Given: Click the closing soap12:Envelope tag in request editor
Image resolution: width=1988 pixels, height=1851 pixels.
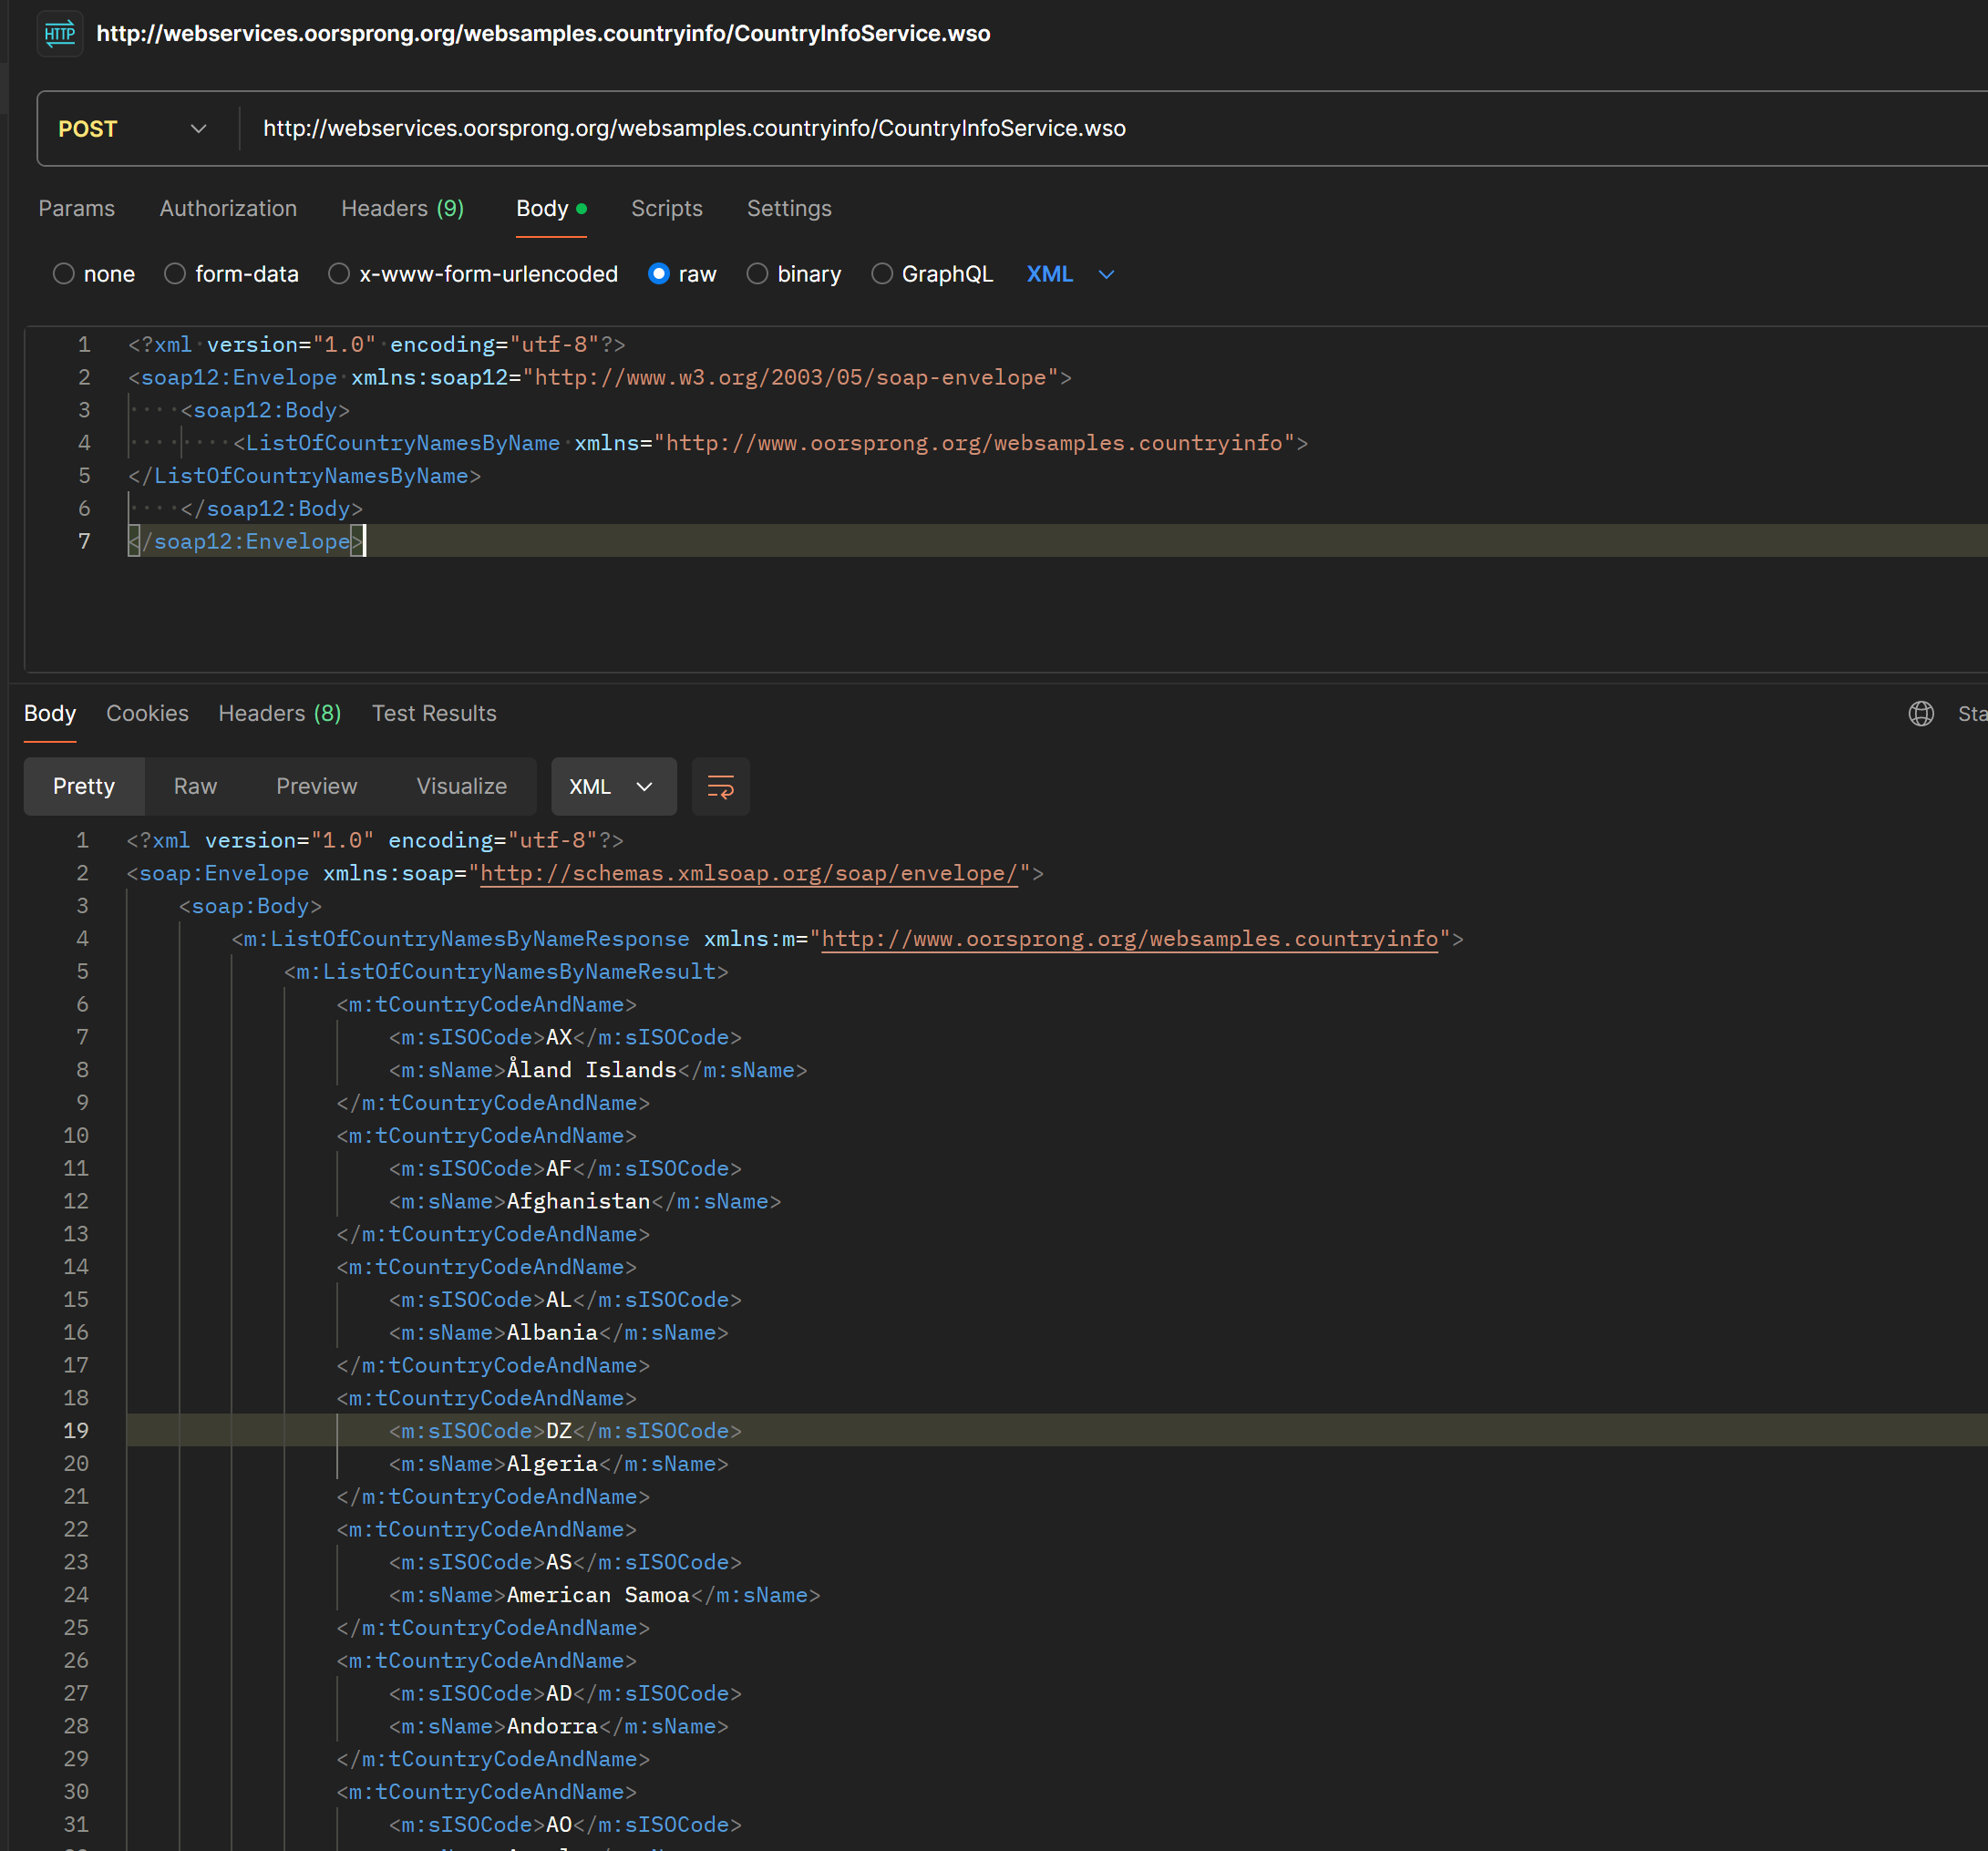Looking at the screenshot, I should click(x=245, y=542).
